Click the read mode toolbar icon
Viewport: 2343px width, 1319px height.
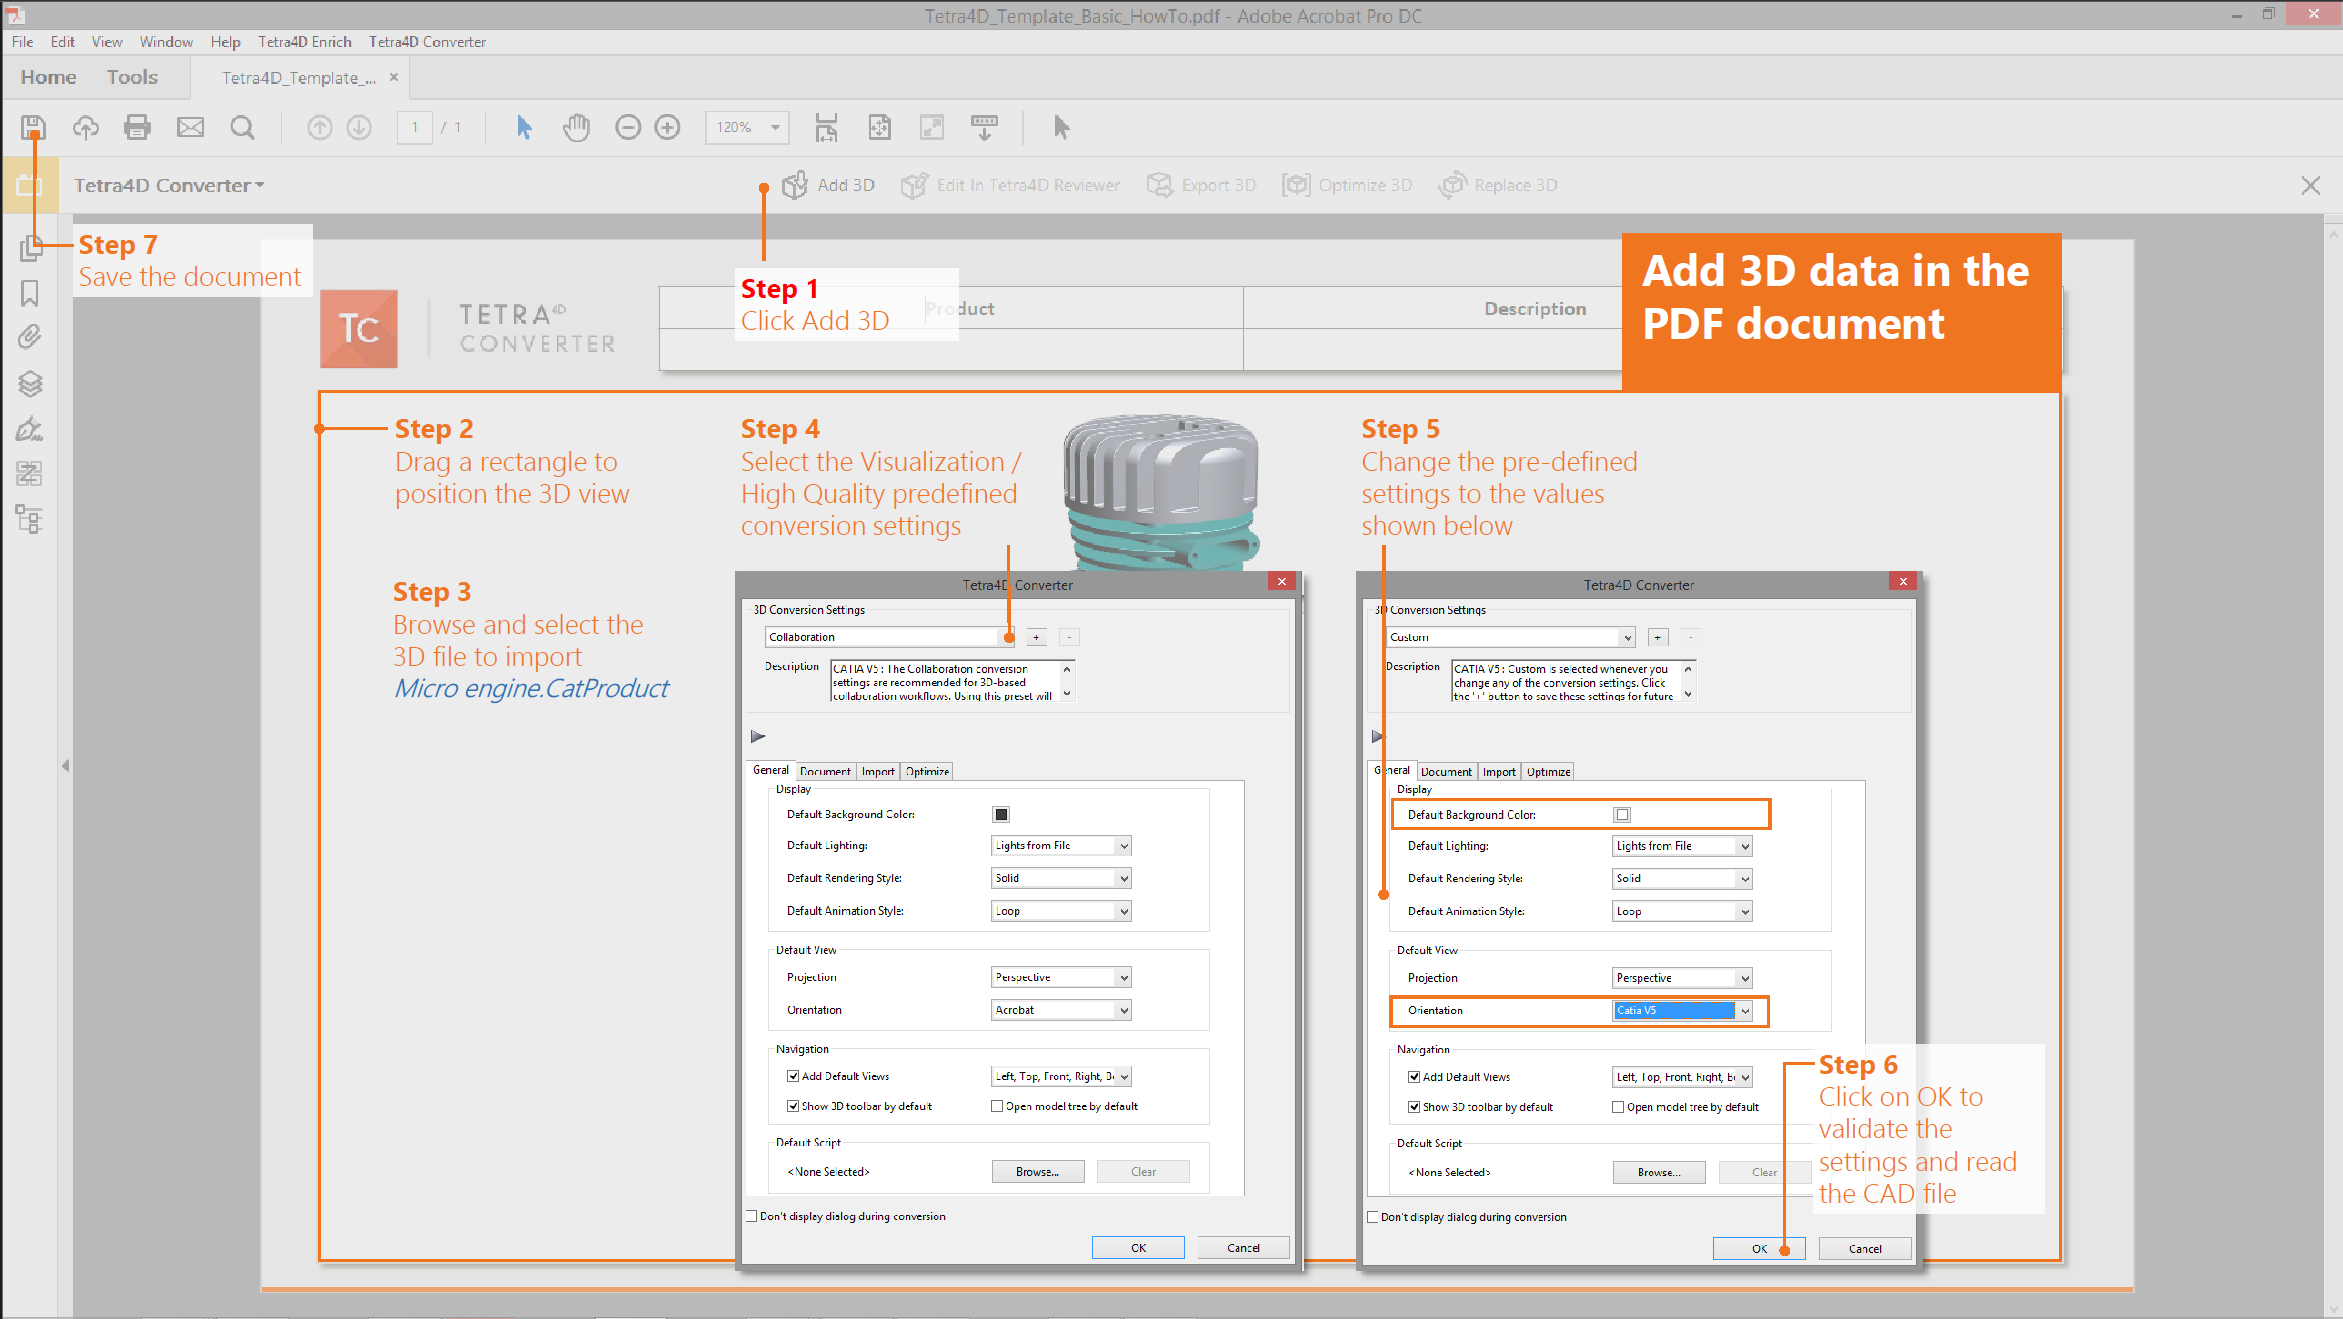[985, 127]
